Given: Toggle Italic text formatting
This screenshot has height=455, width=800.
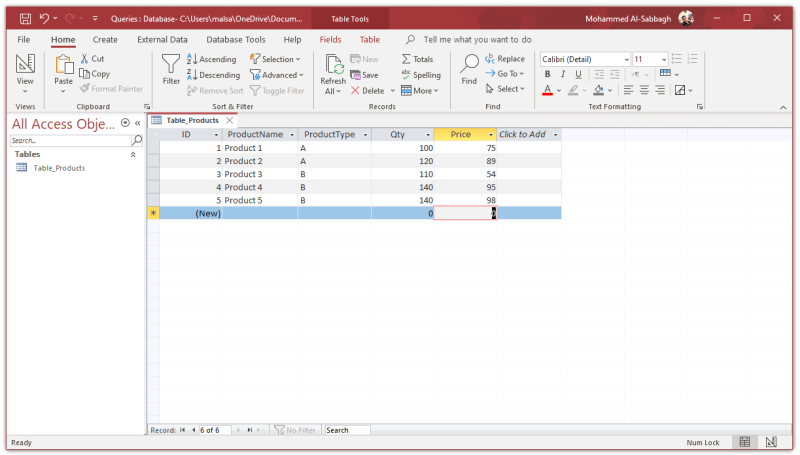Looking at the screenshot, I should pos(563,74).
